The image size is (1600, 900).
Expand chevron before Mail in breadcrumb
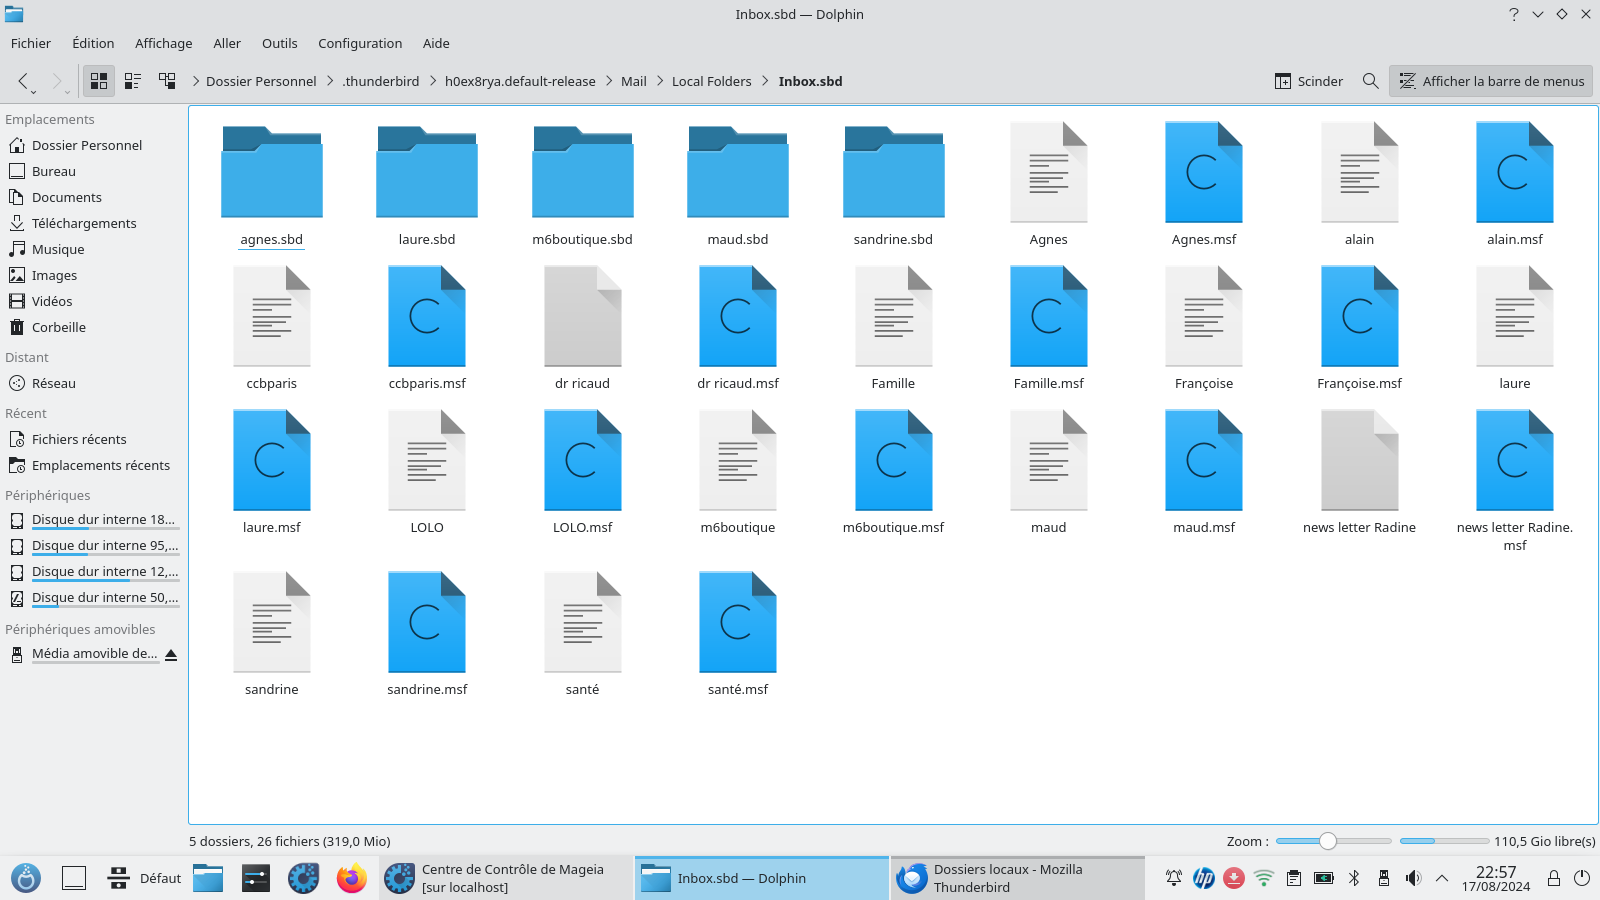click(609, 81)
